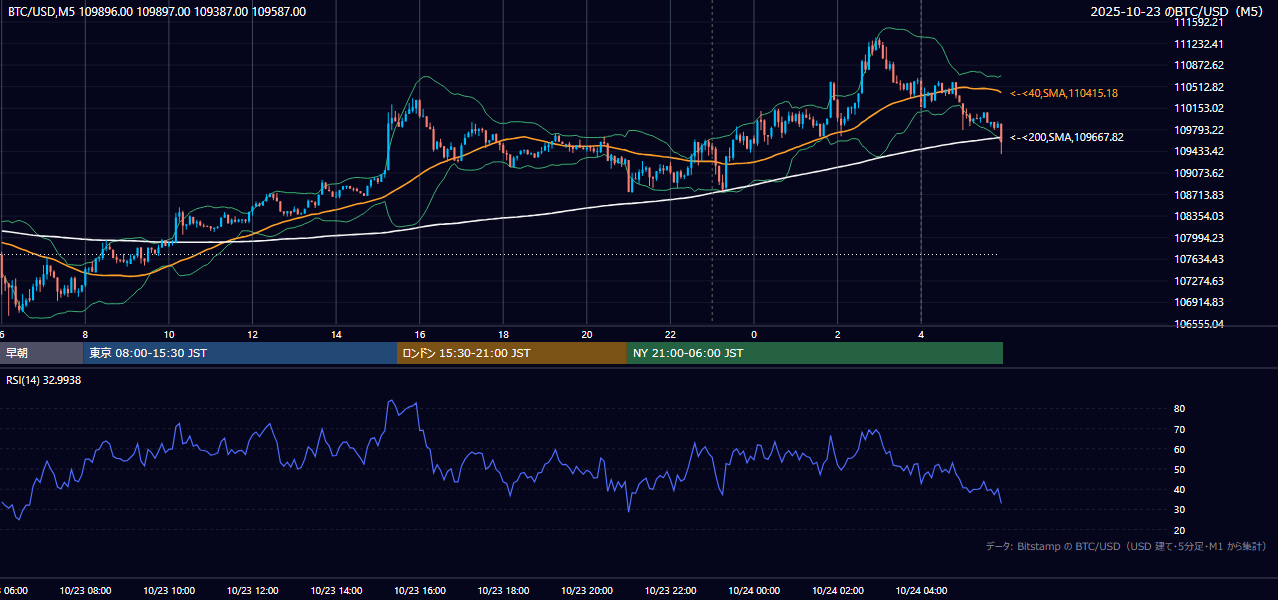The width and height of the screenshot is (1278, 600).
Task: Click RSI axis level 30
Action: click(1179, 510)
